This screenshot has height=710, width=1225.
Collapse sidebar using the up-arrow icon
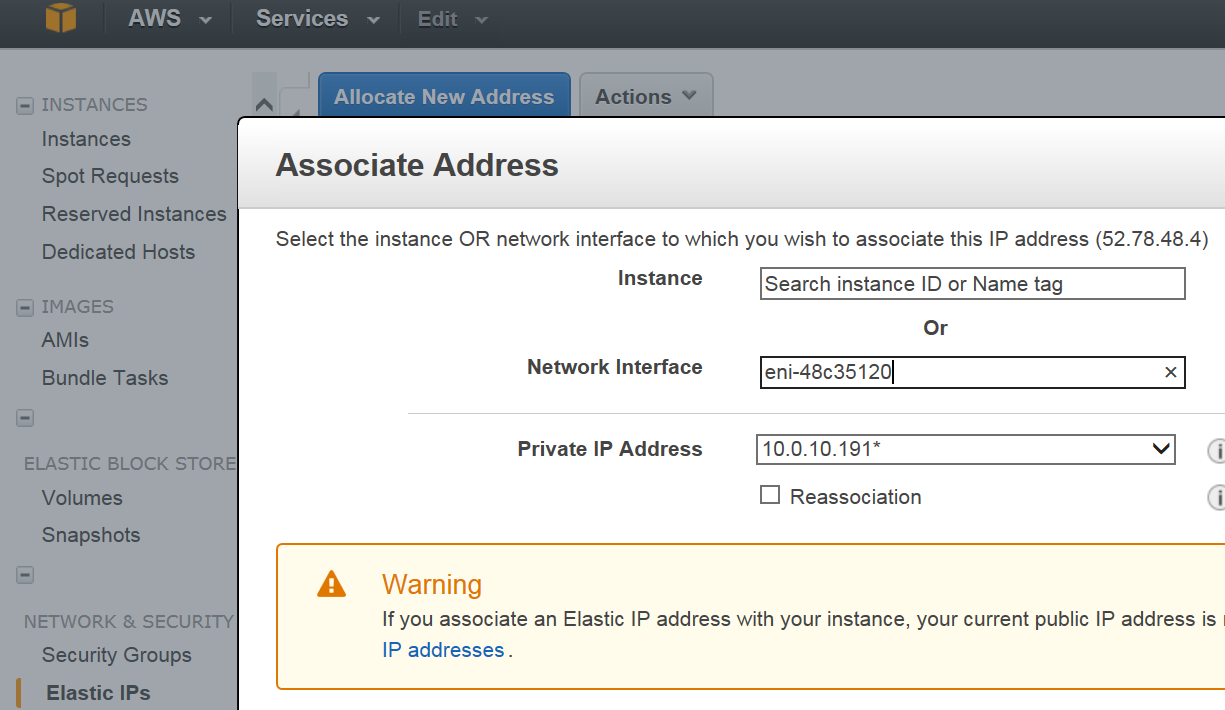pos(264,103)
